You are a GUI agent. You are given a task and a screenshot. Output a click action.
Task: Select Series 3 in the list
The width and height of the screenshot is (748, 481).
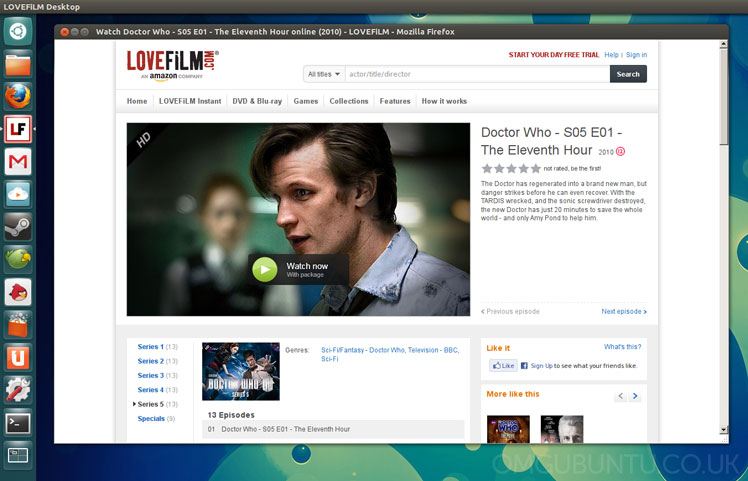(x=151, y=376)
